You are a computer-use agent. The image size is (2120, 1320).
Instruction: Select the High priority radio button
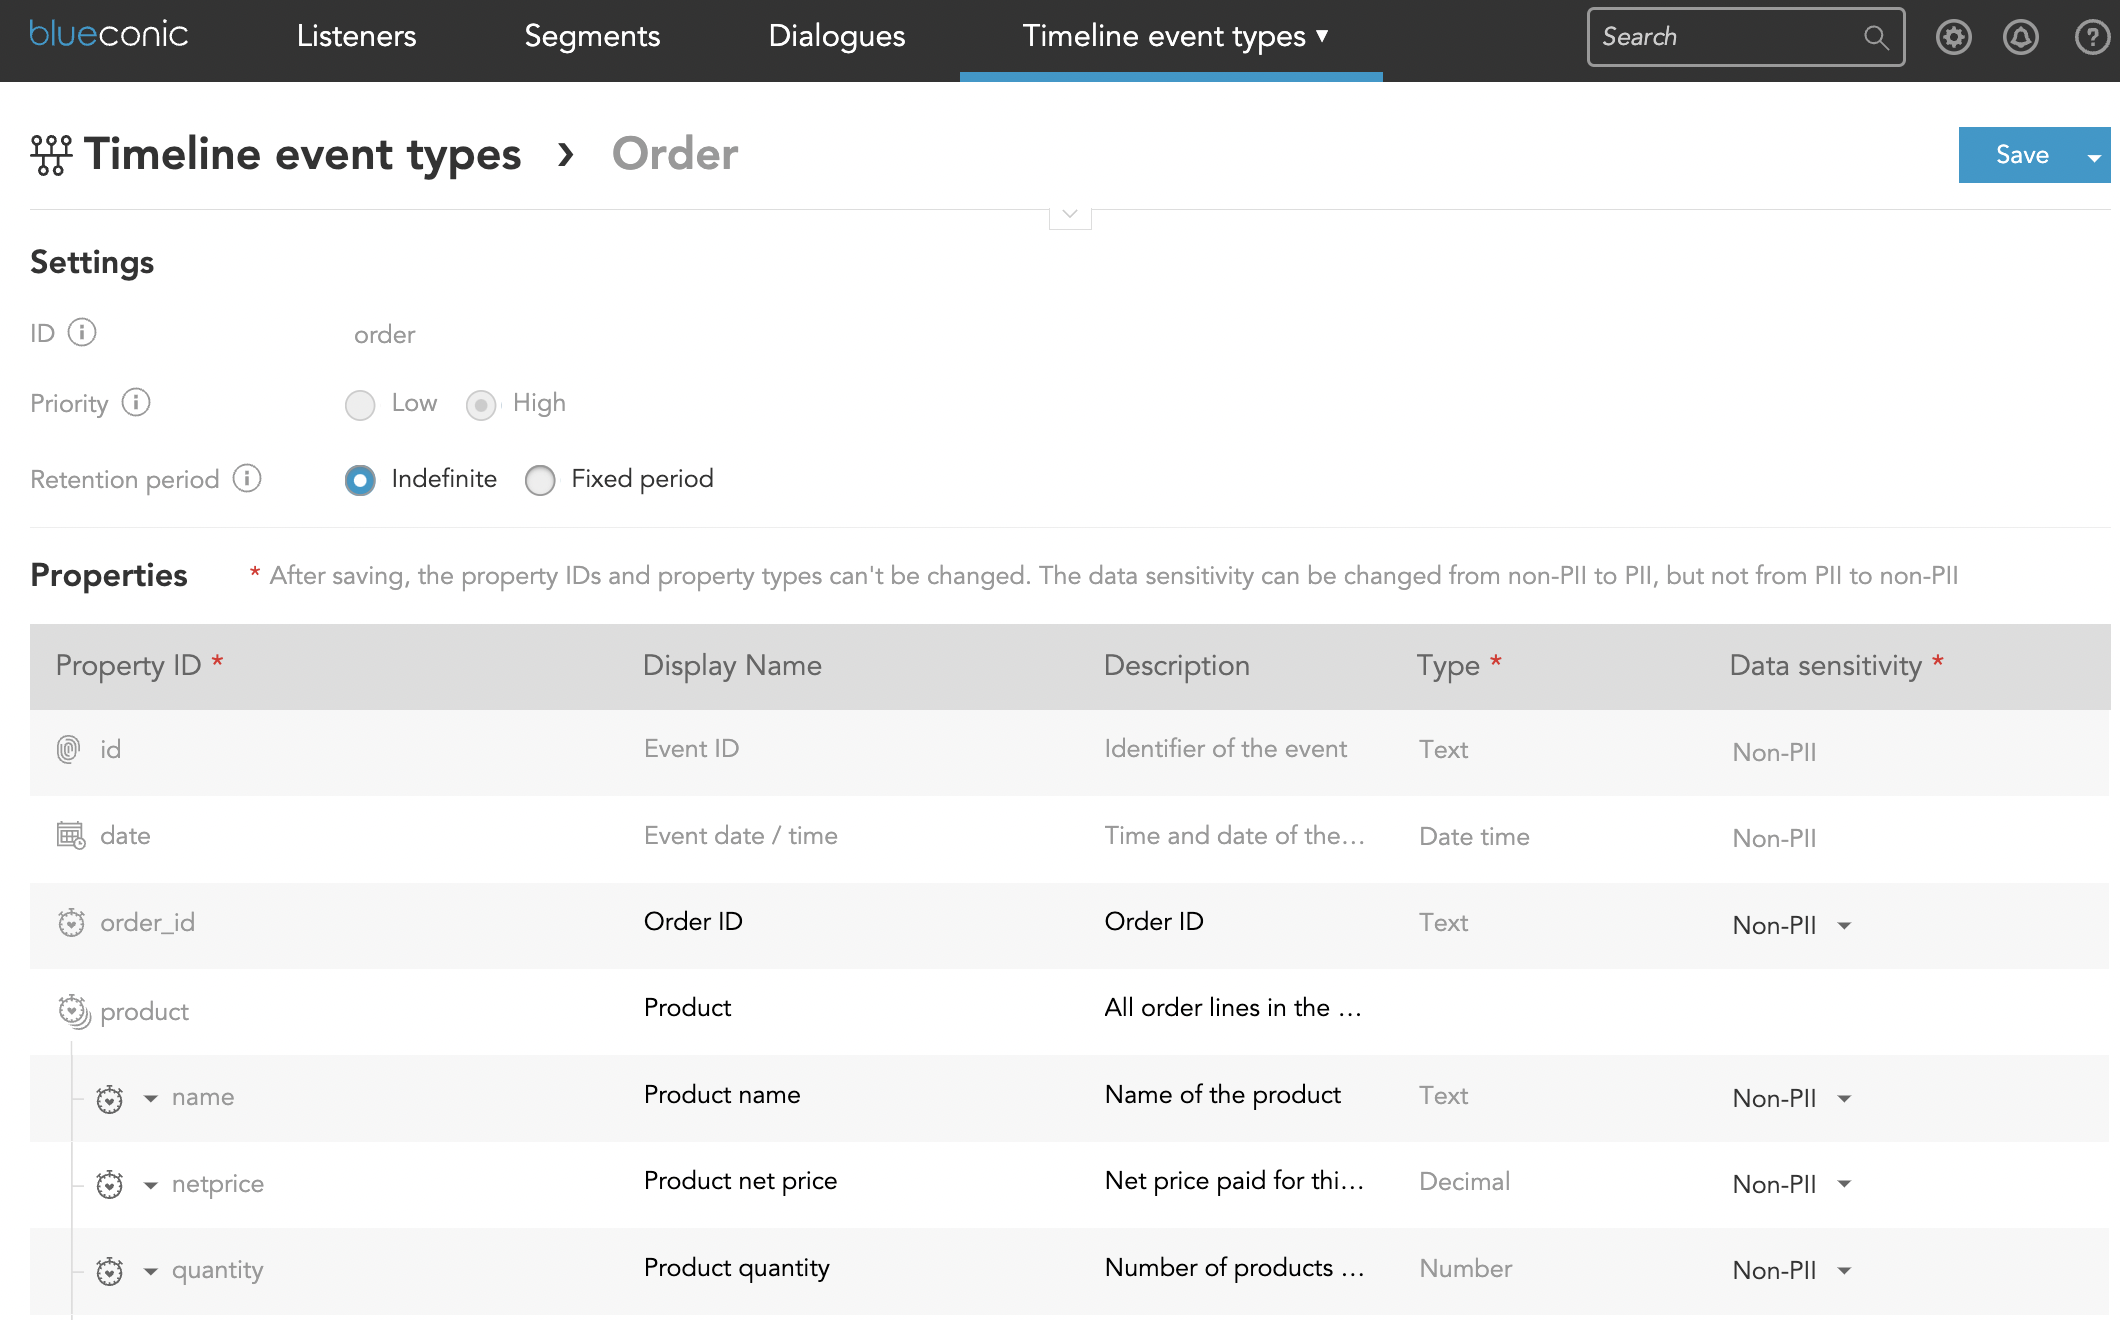[481, 405]
